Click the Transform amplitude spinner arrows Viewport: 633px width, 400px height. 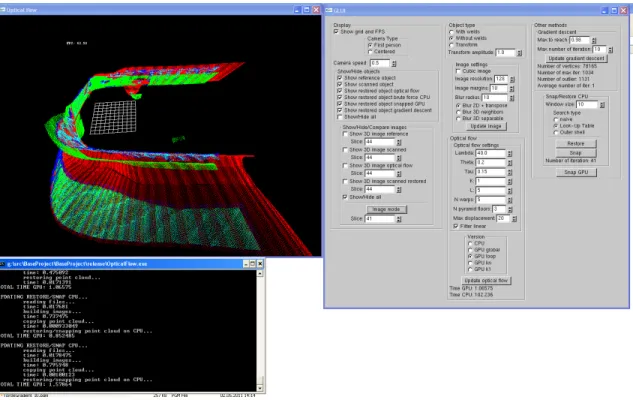pos(520,53)
